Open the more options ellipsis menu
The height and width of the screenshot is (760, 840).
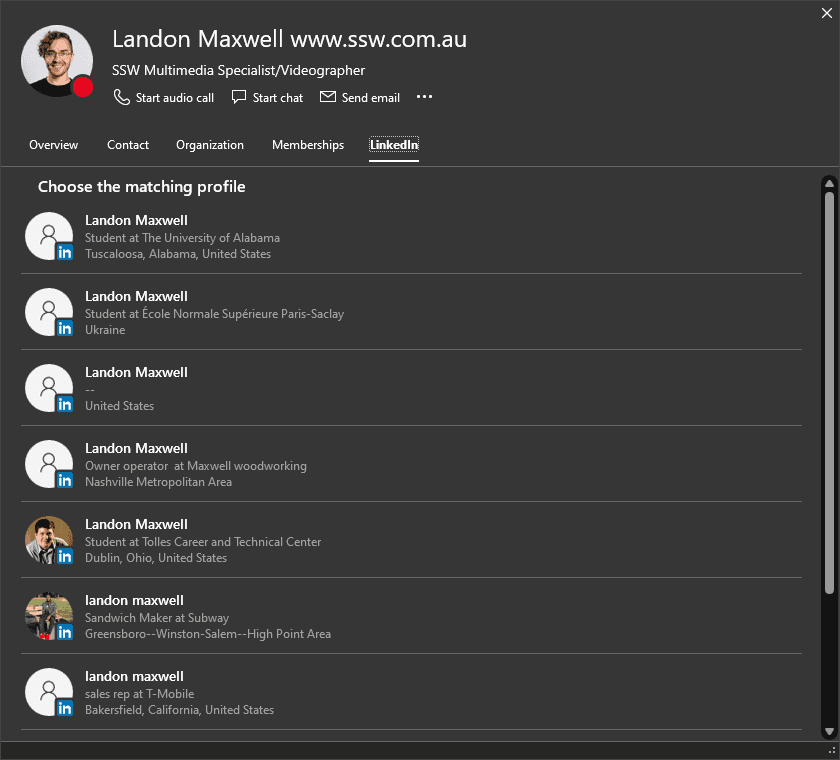(424, 97)
